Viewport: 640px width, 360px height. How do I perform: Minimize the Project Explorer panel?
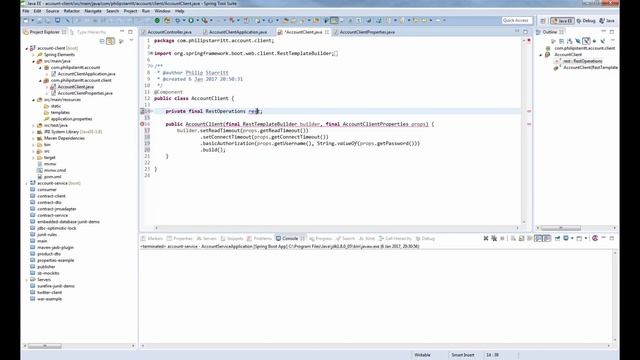tap(122, 31)
